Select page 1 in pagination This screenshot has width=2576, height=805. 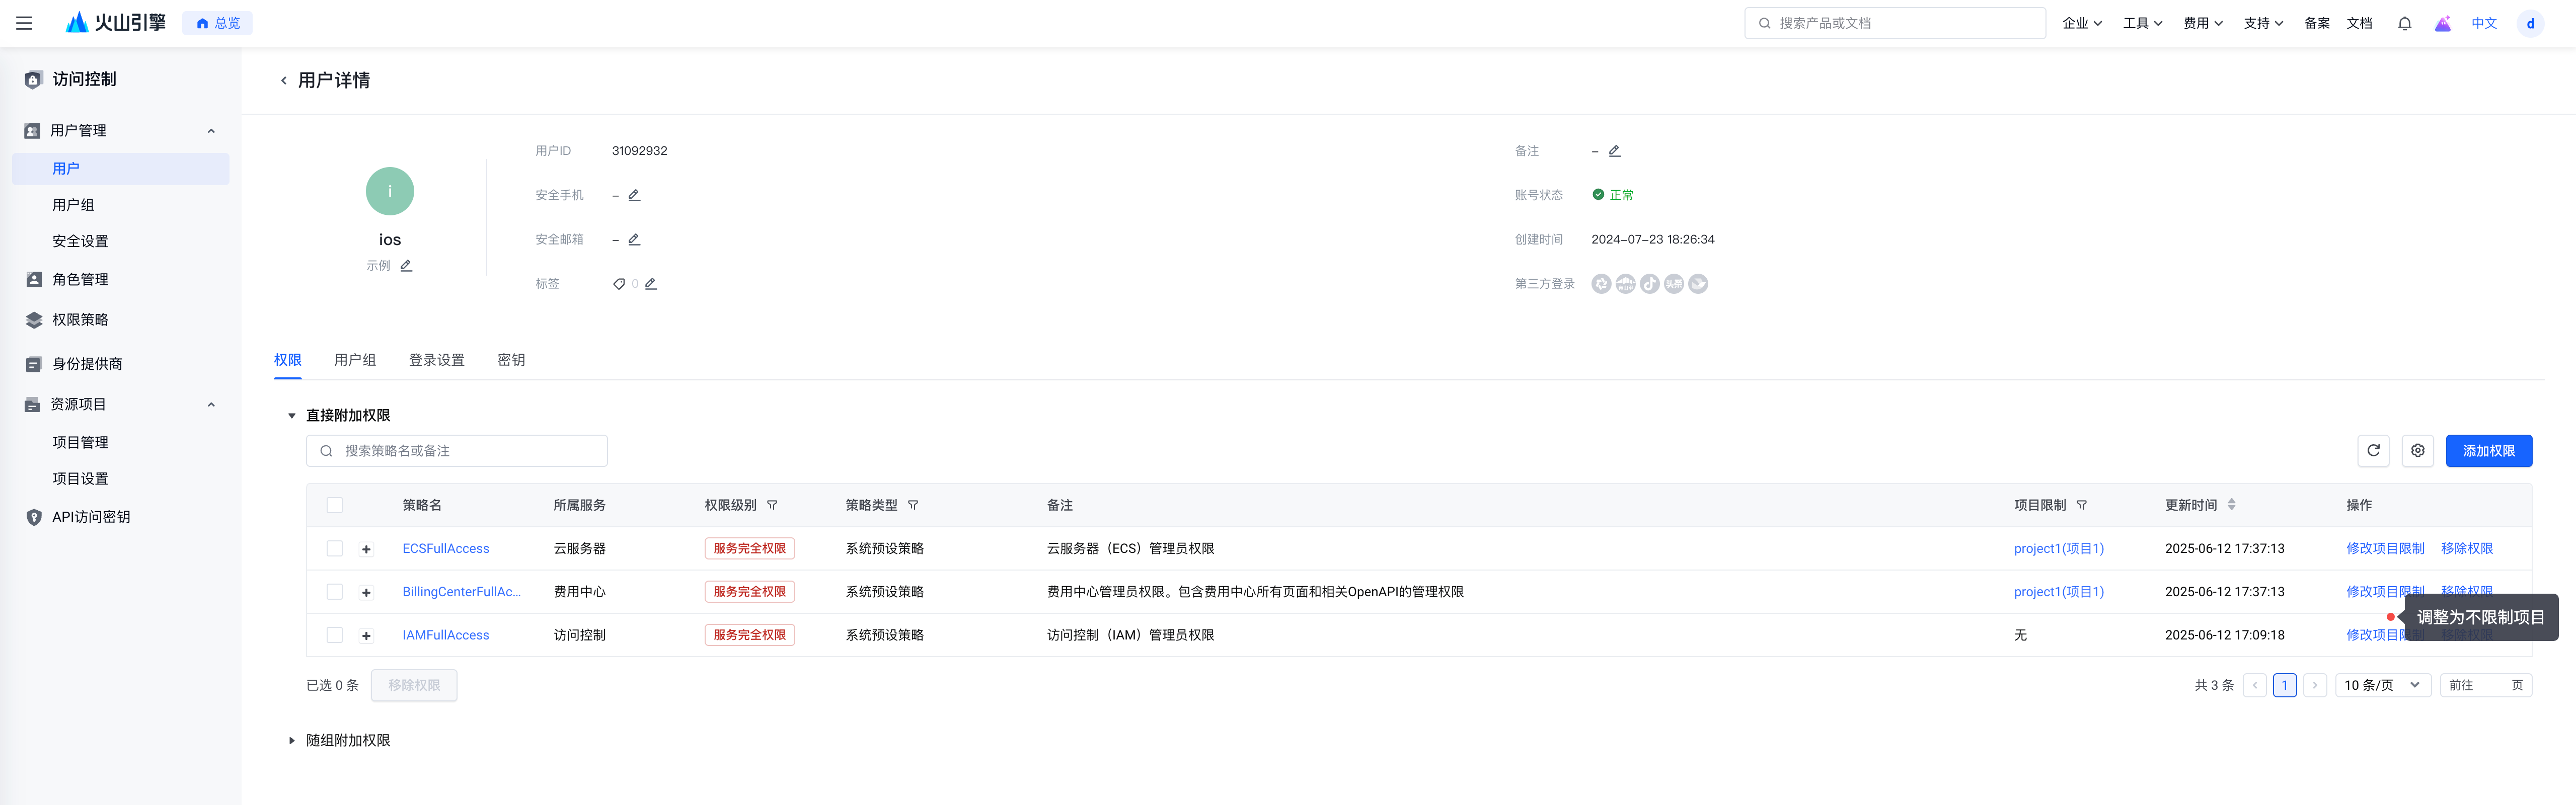coord(2284,685)
